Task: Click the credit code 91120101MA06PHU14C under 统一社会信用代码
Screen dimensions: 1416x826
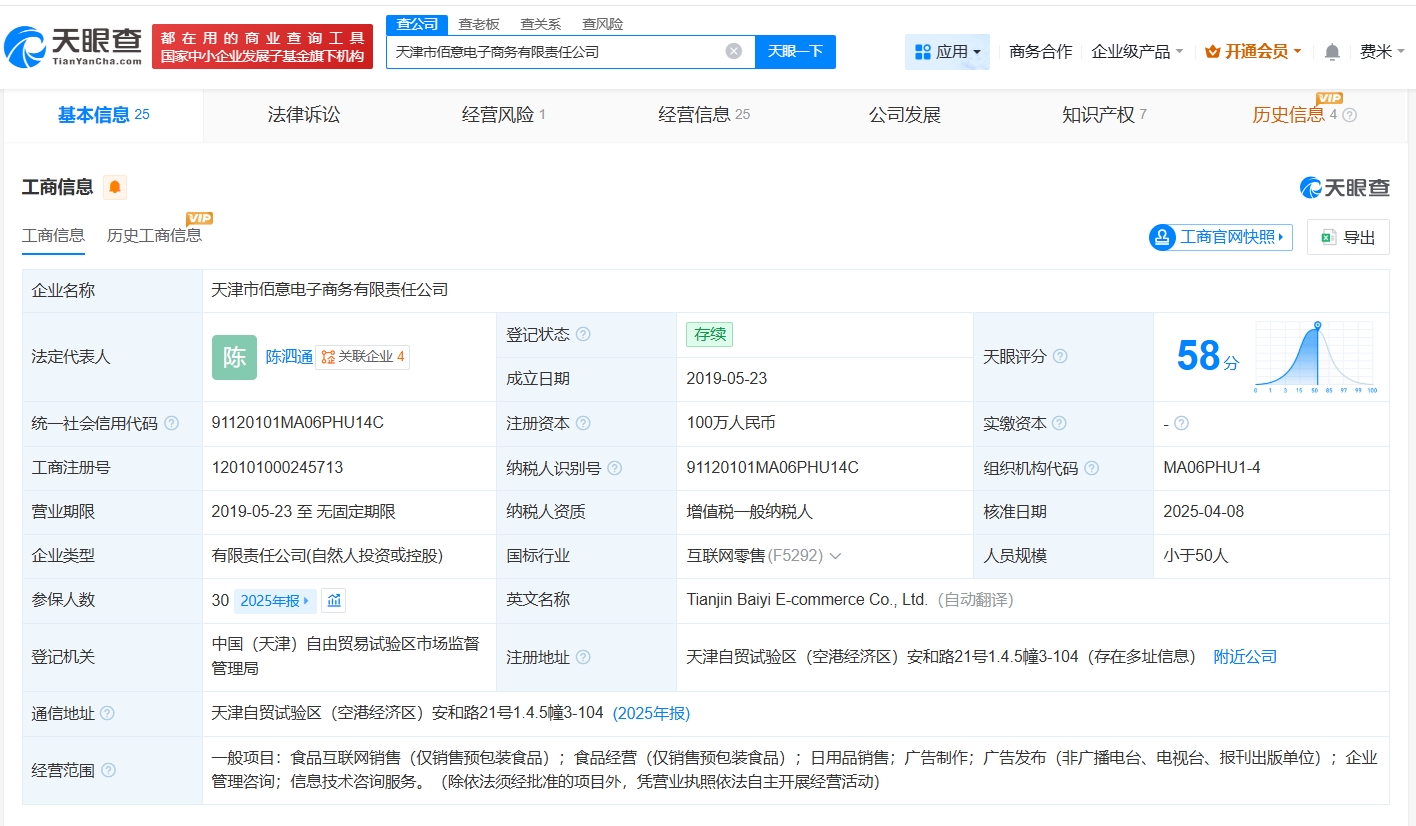Action: (298, 423)
